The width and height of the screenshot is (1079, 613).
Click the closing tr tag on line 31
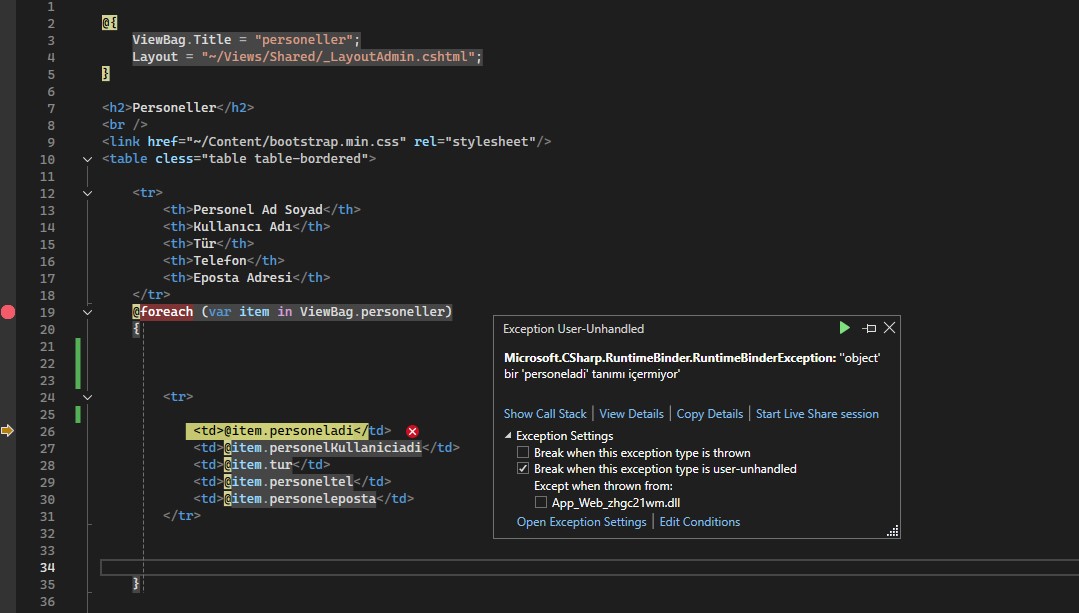point(182,515)
